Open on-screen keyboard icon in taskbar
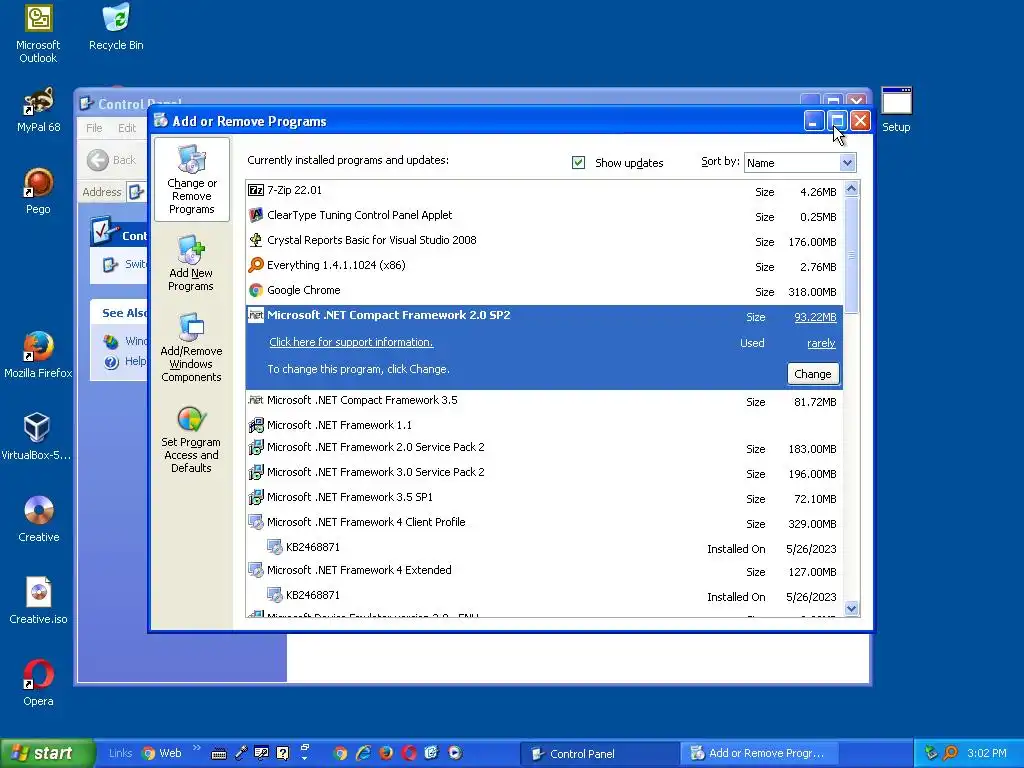This screenshot has width=1024, height=768. pos(219,754)
